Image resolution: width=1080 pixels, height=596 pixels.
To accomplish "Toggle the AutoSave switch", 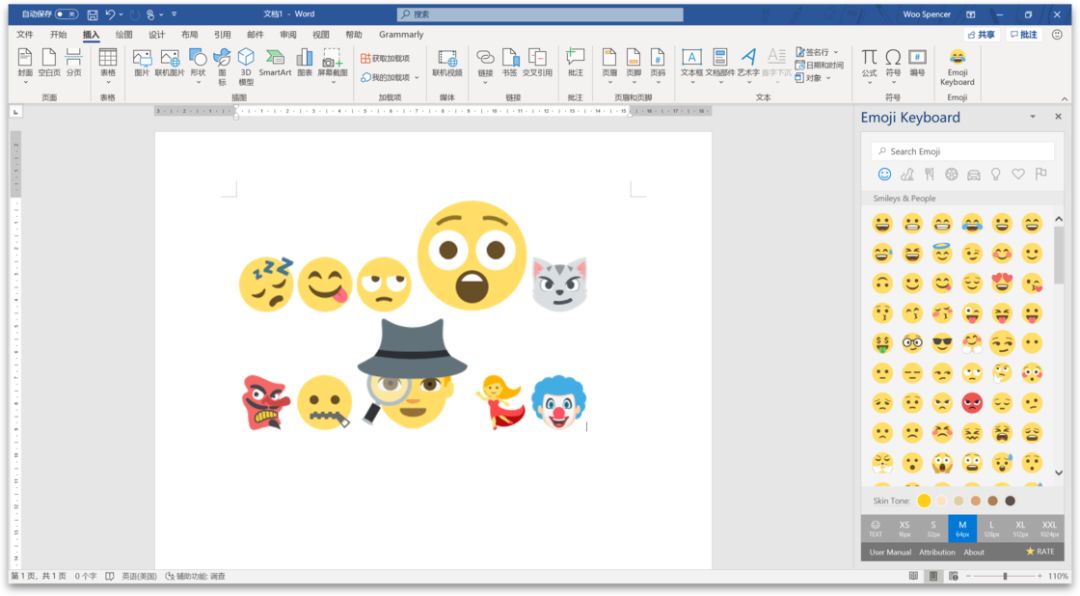I will coord(66,14).
